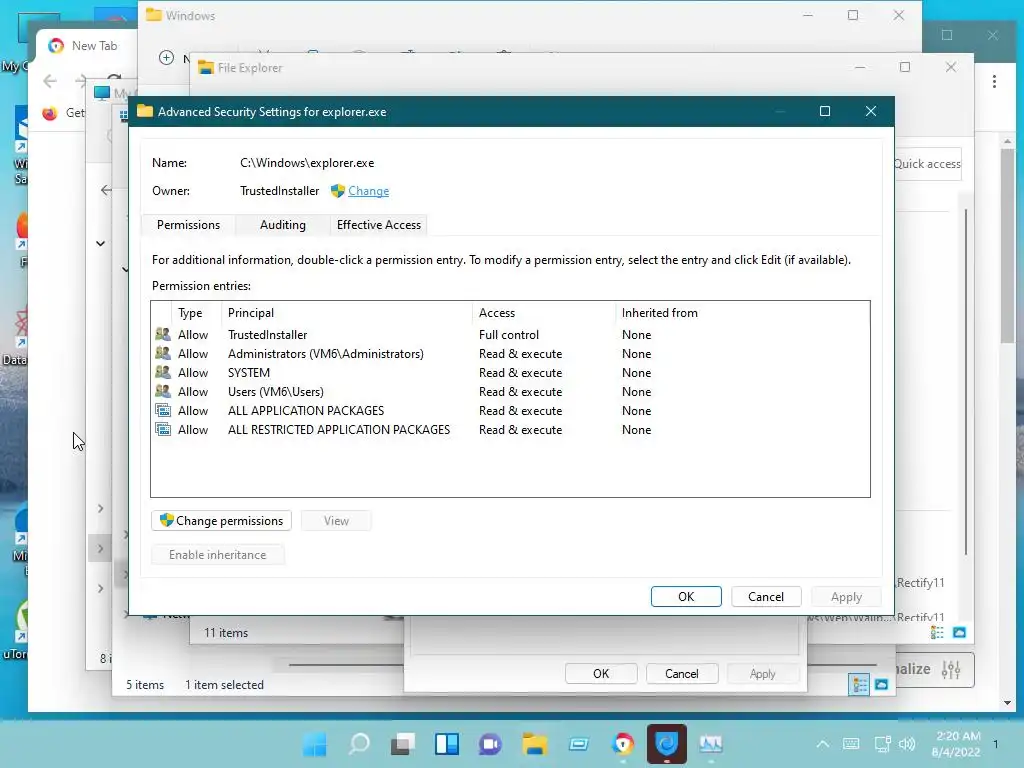Open network tray icon

click(882, 744)
